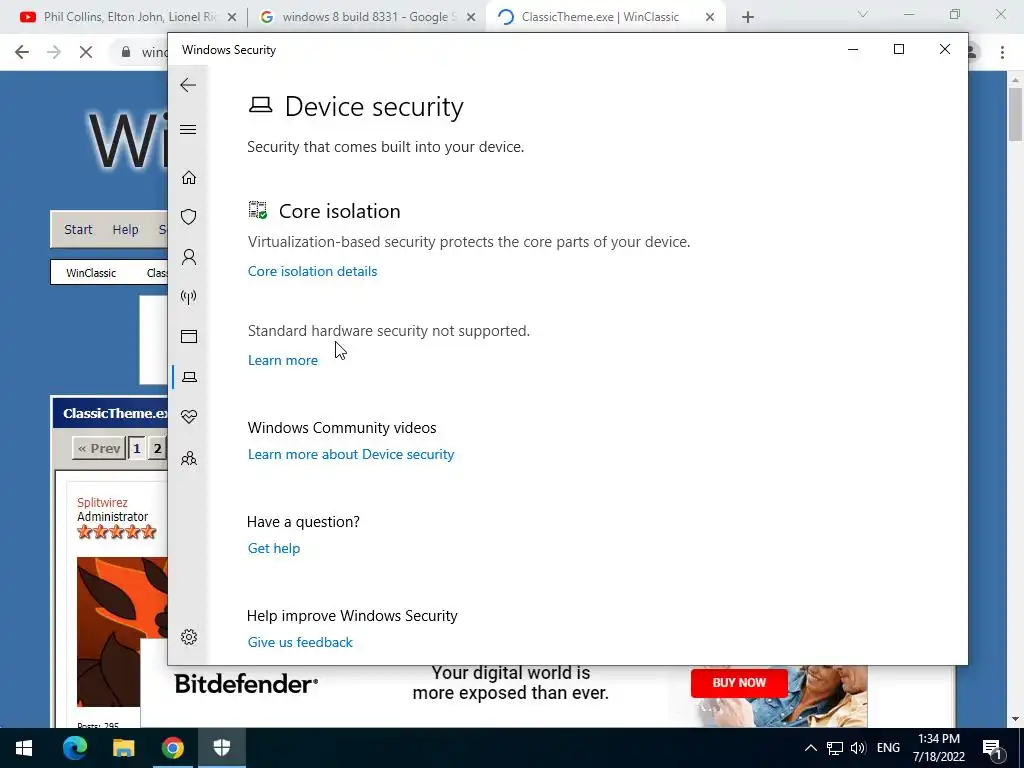The image size is (1024, 768).
Task: Open Chrome tab search chevron
Action: (863, 14)
